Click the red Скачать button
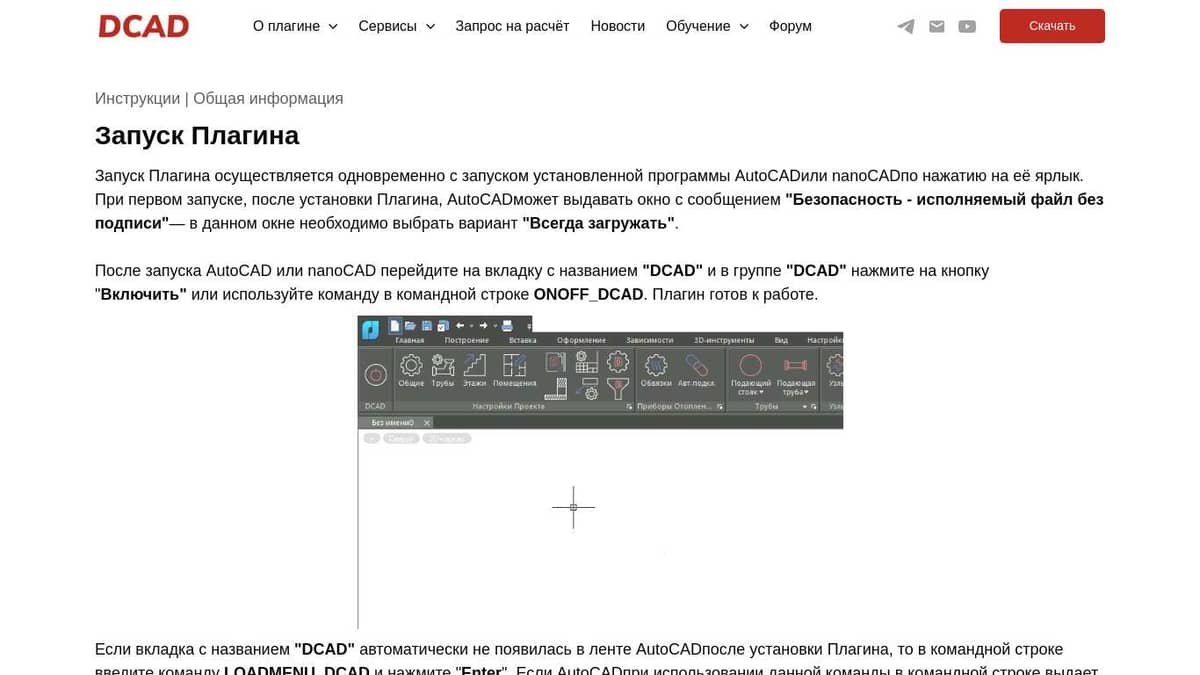The image size is (1200, 675). [1052, 26]
